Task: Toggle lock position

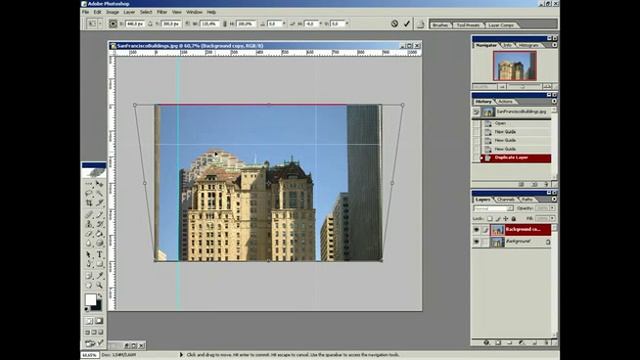Action: pyautogui.click(x=506, y=219)
